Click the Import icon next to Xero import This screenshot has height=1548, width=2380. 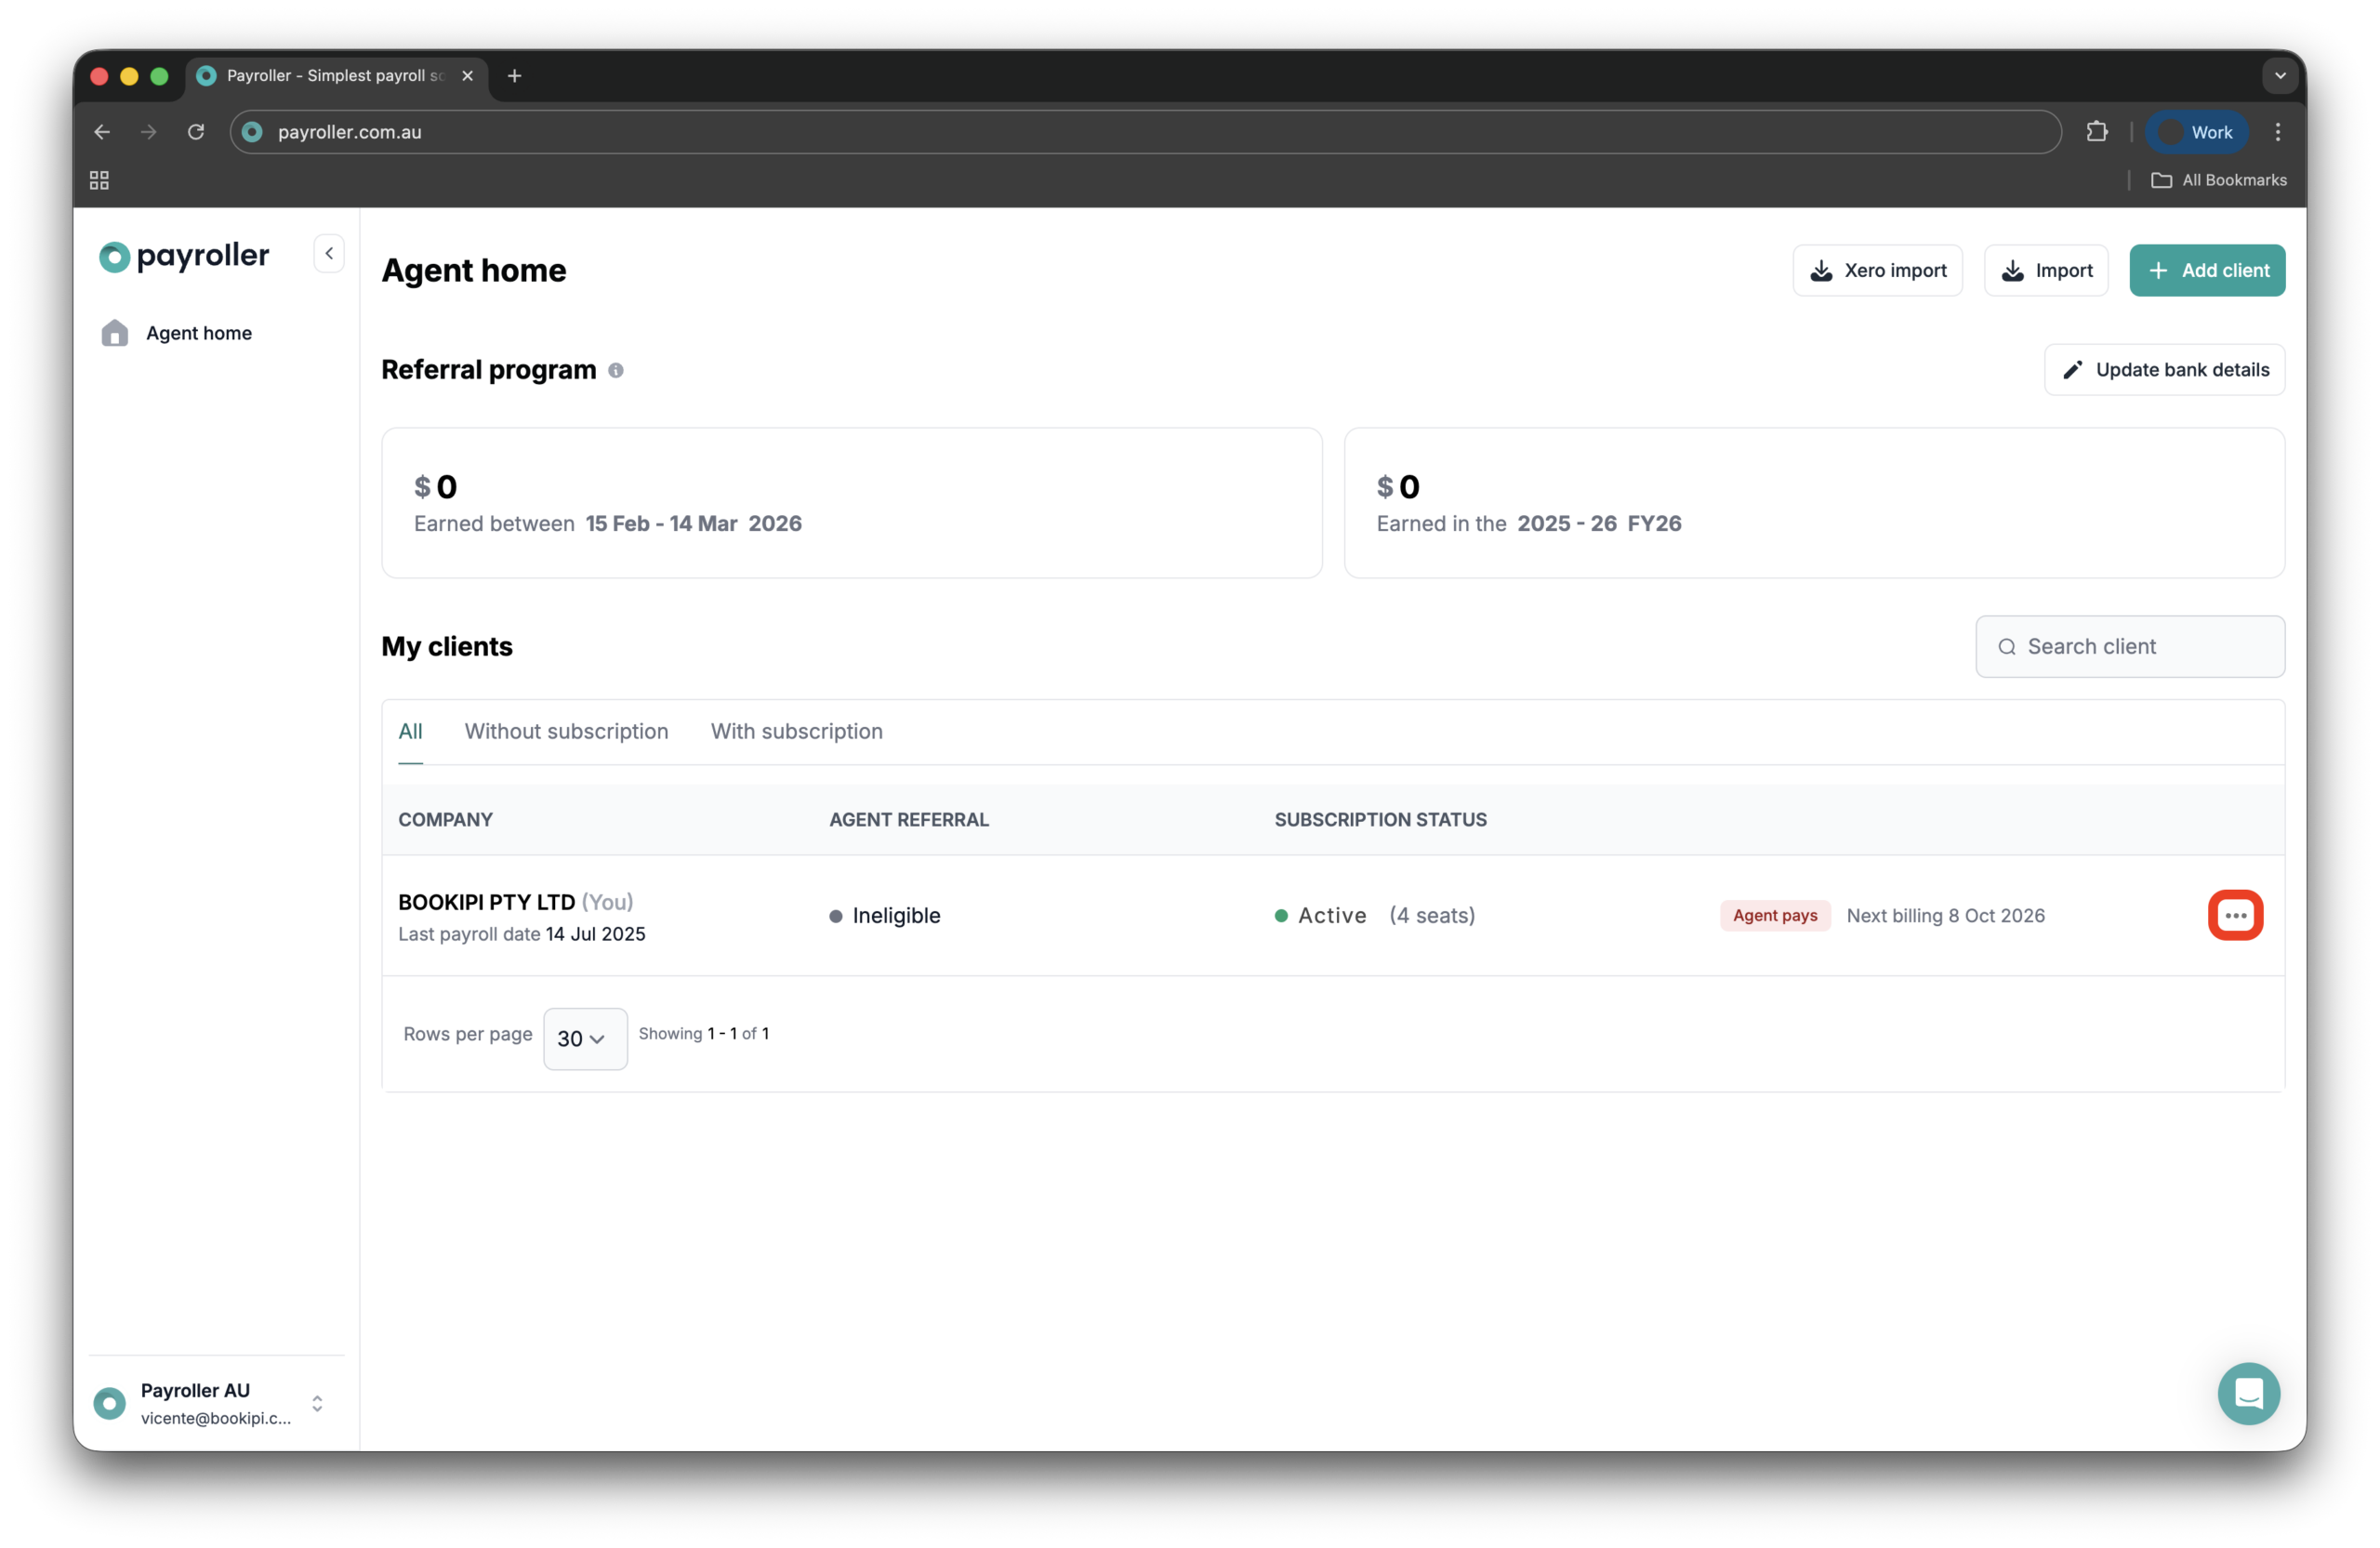[x=2014, y=270]
